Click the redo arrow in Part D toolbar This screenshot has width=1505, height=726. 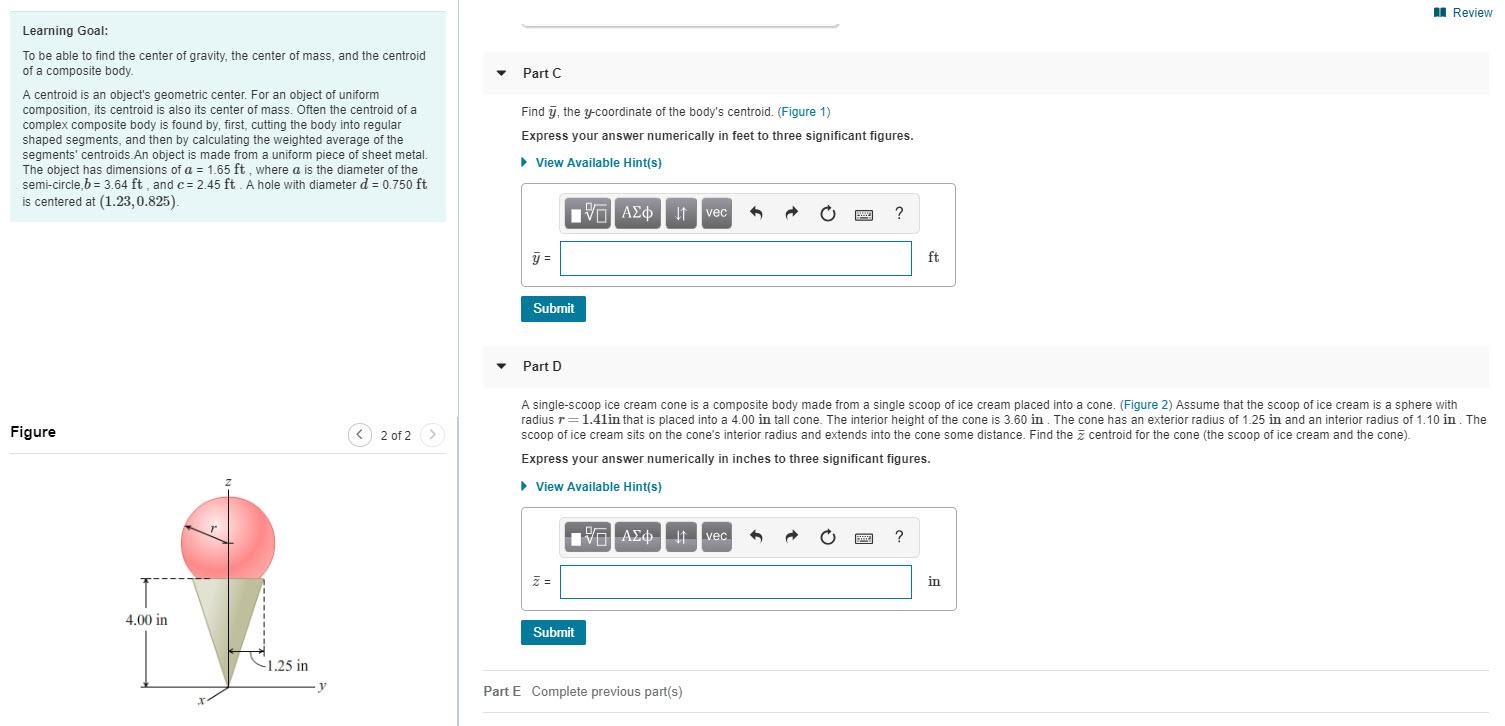[x=790, y=537]
